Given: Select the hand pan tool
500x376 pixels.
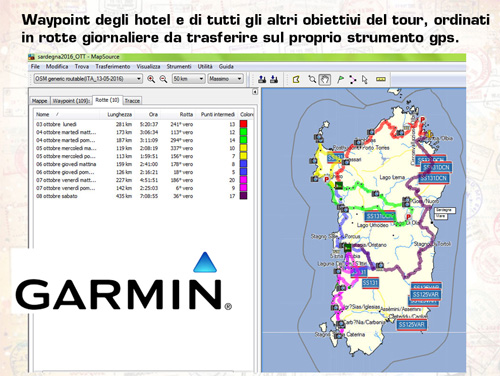Looking at the screenshot, I should coord(325,79).
